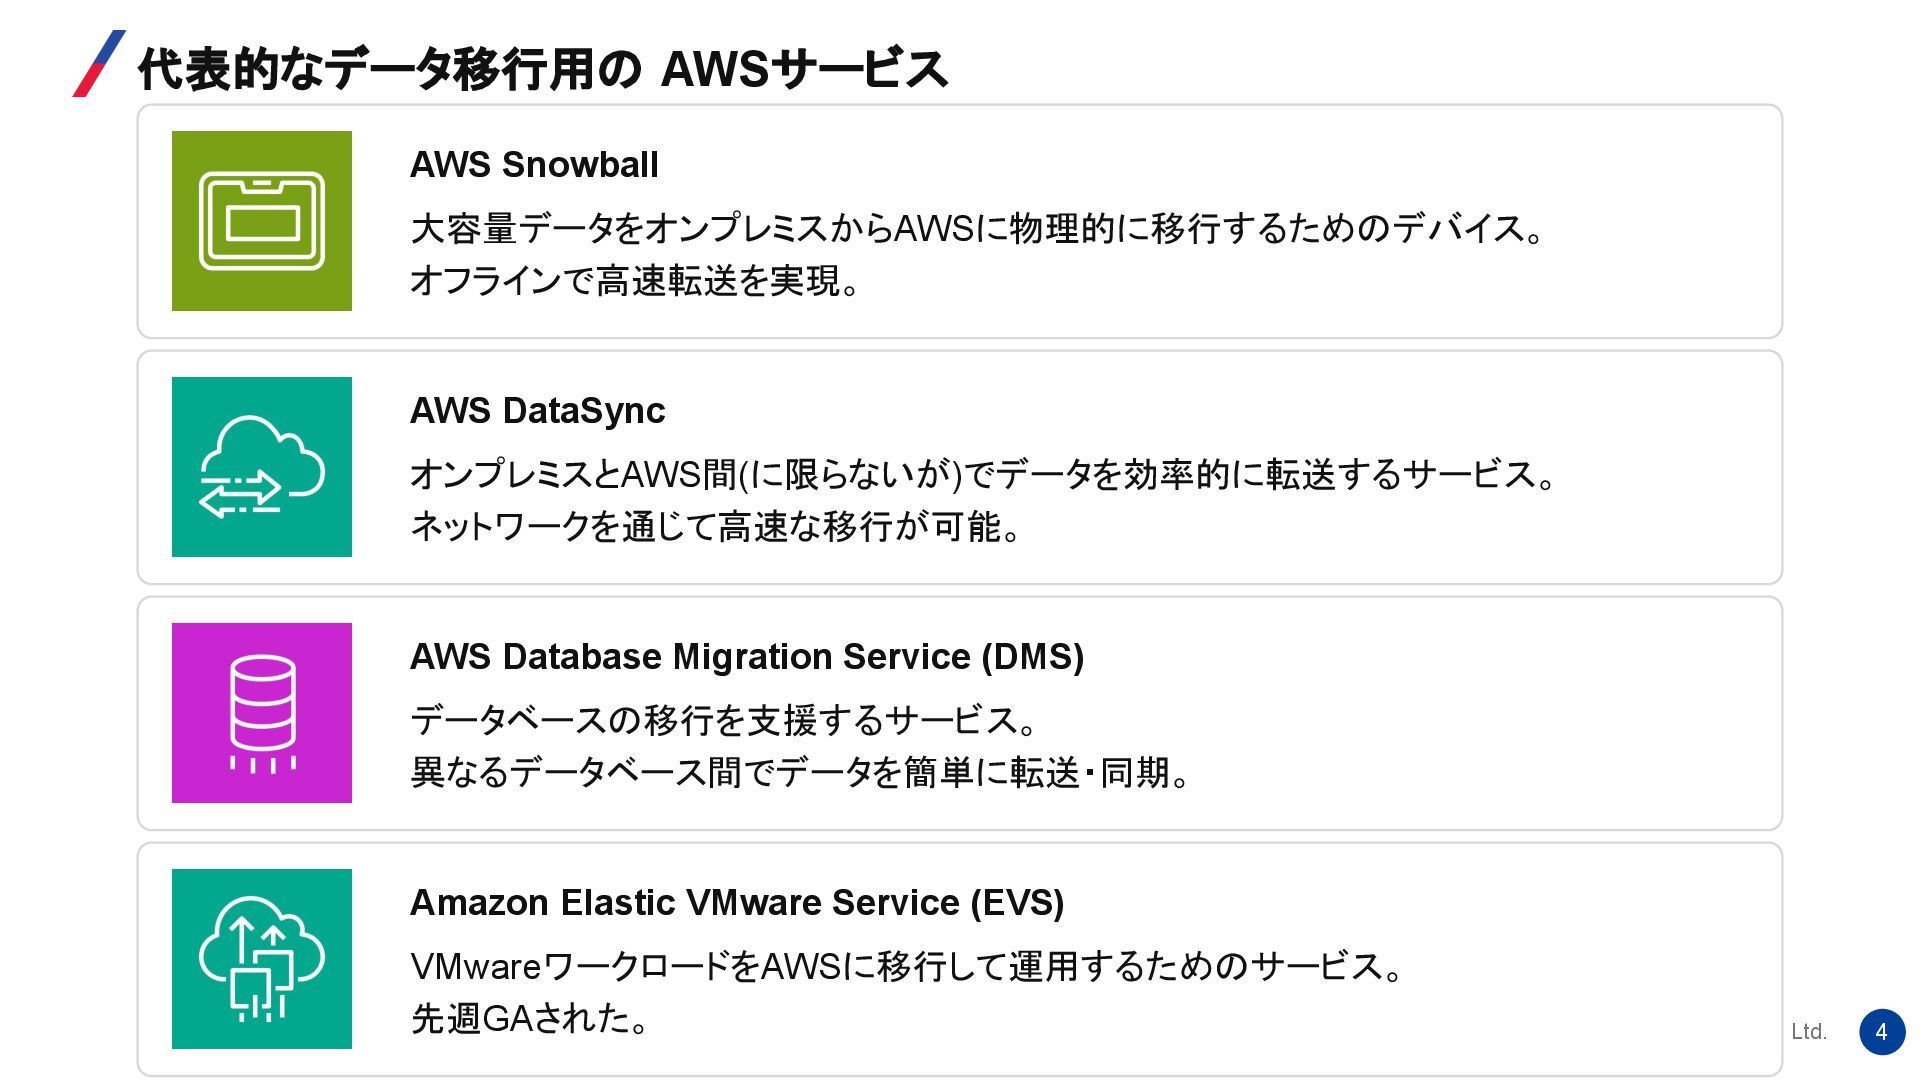This screenshot has height=1080, width=1920.
Task: Select the AWS DataSync heading
Action: (x=538, y=411)
